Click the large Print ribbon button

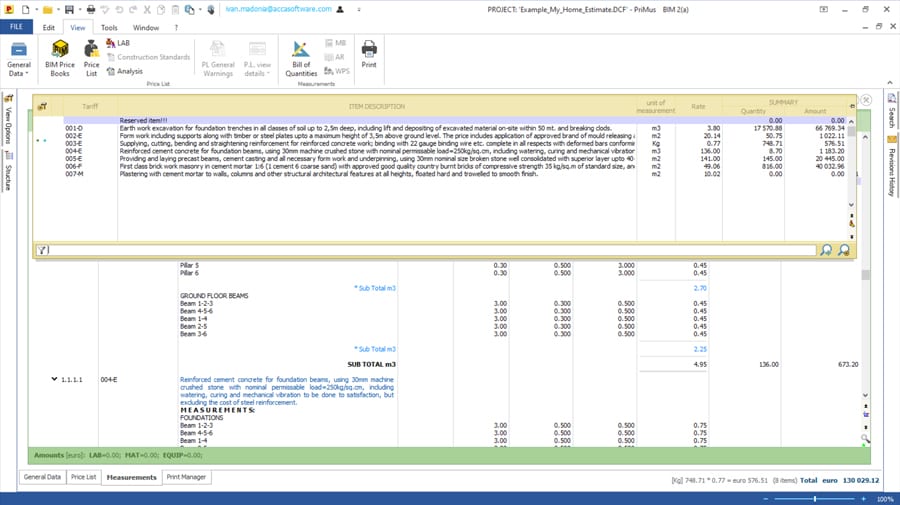tap(369, 54)
